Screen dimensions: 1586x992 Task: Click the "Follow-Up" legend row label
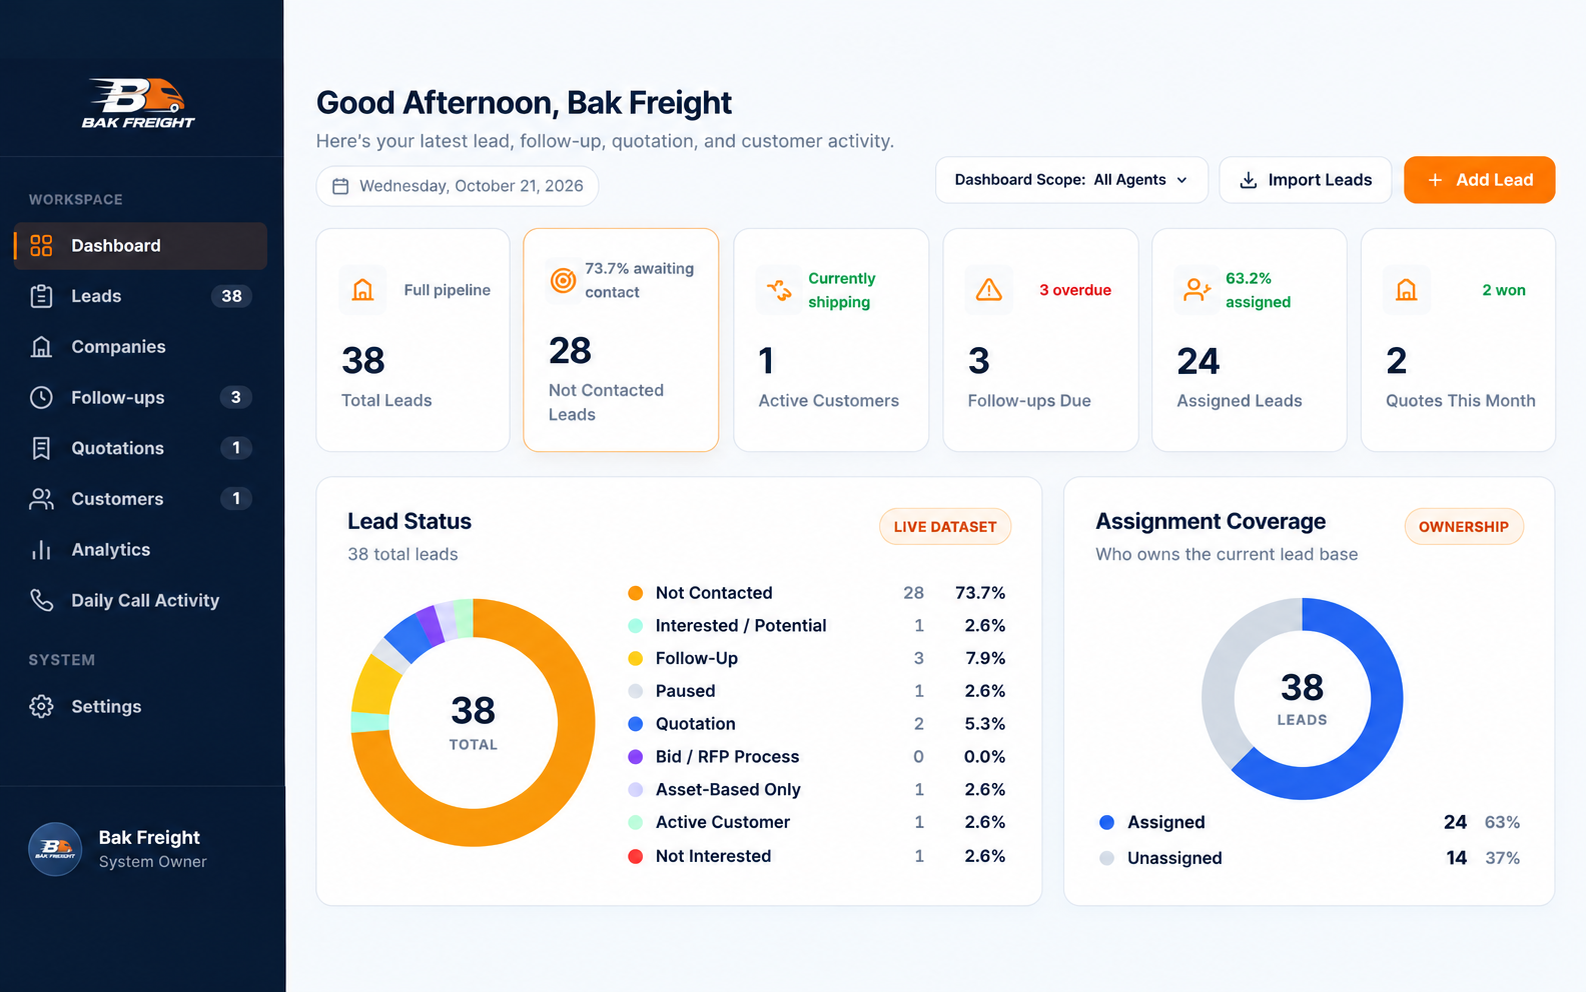point(697,658)
